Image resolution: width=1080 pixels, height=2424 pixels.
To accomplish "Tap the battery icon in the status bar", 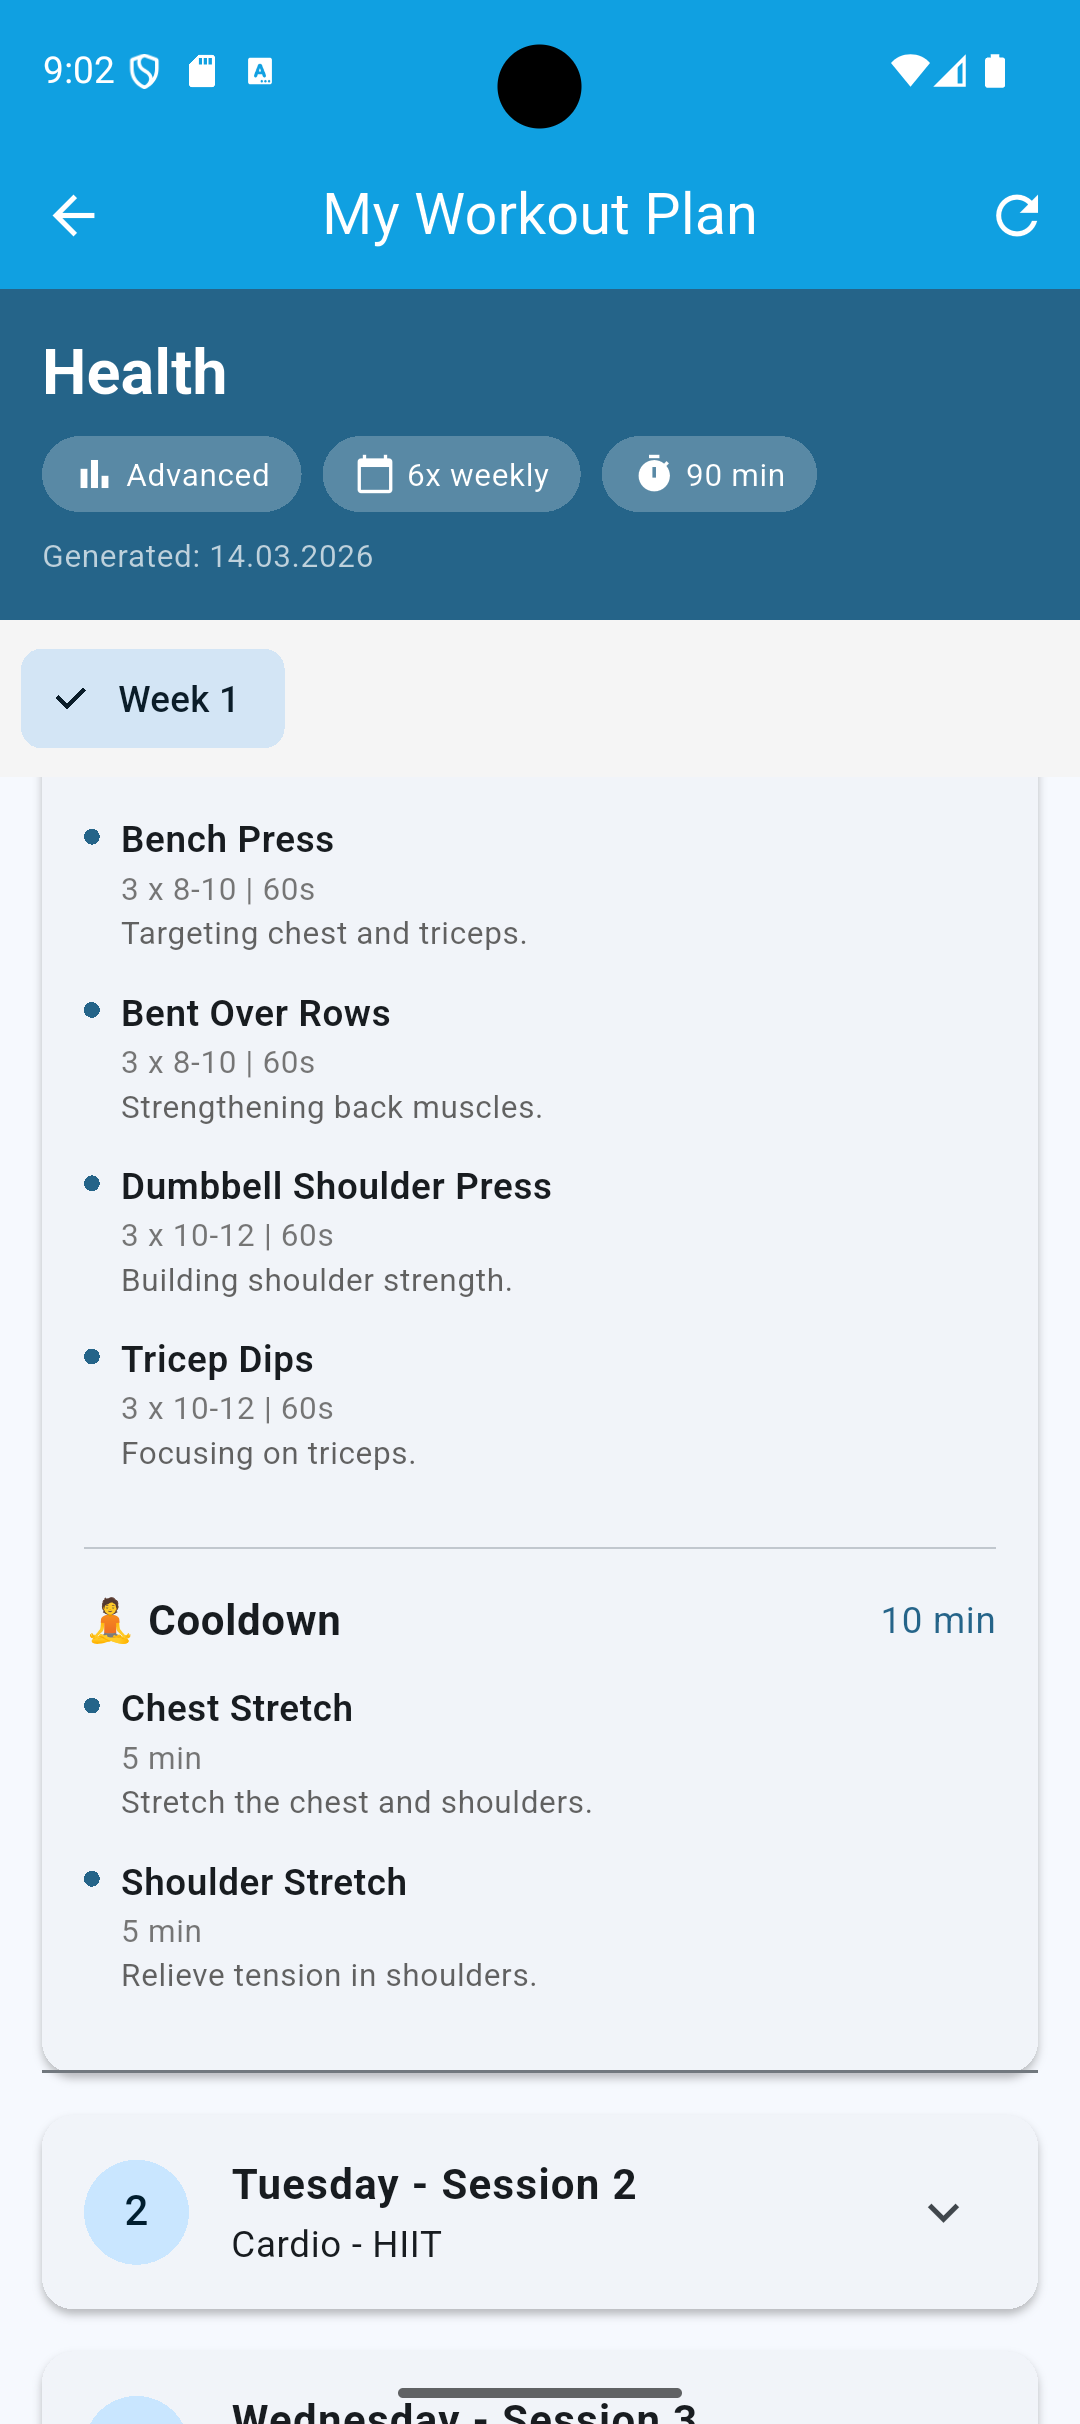I will [994, 70].
